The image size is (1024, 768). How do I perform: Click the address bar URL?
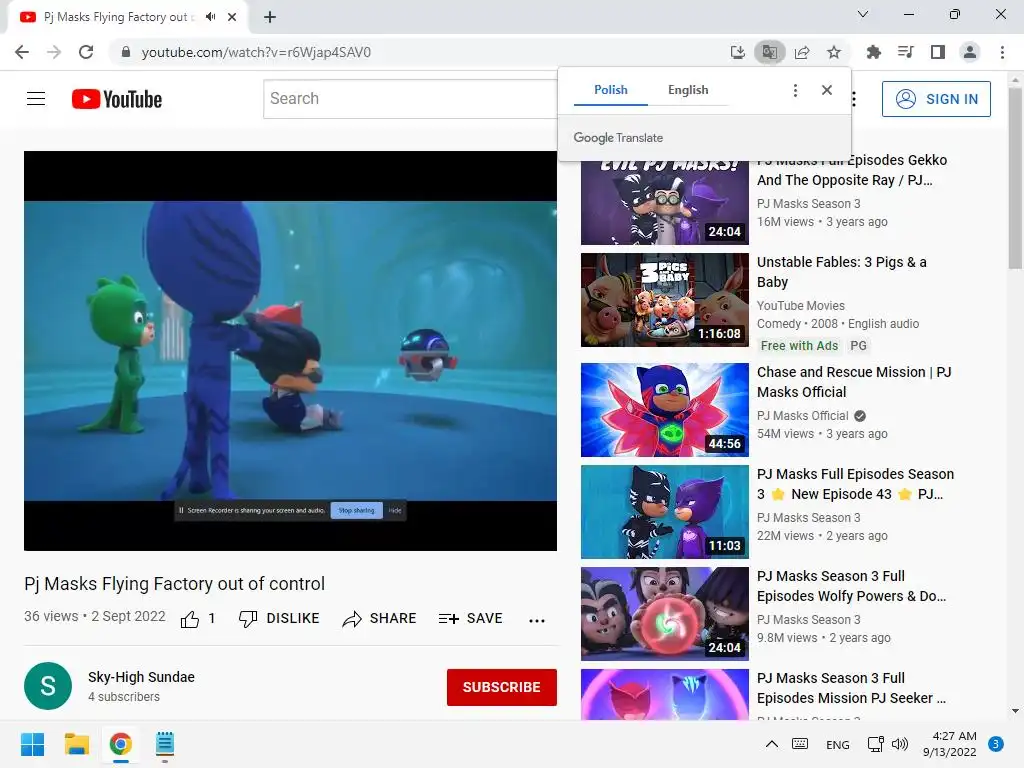click(x=256, y=52)
